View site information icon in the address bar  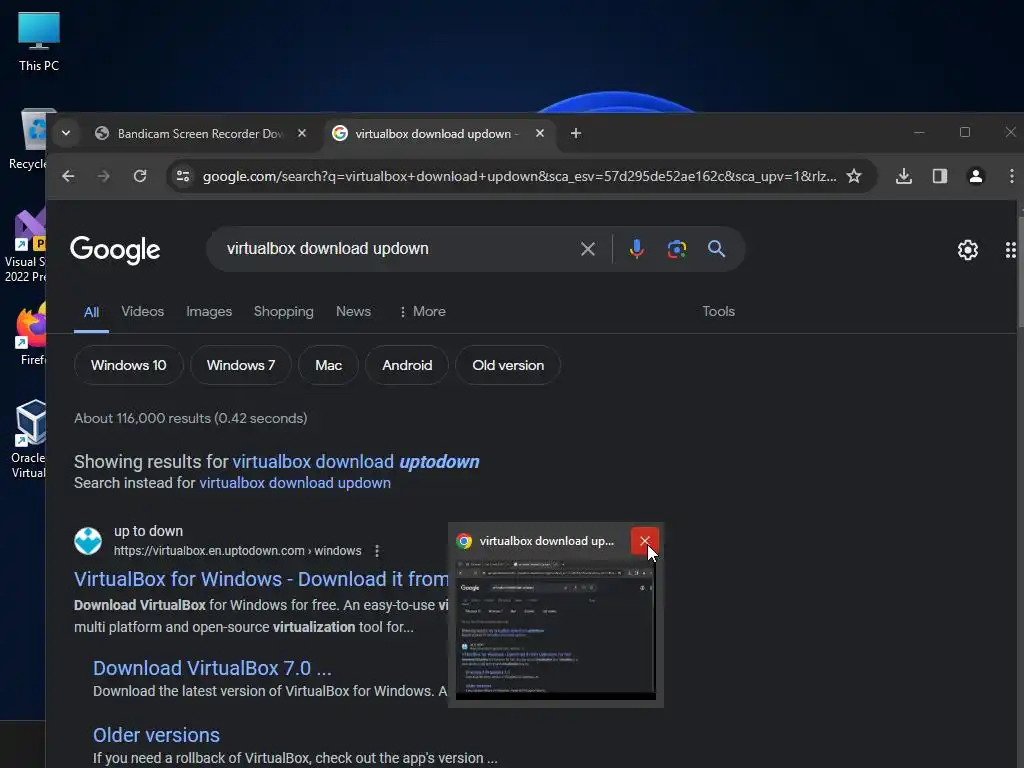[184, 176]
